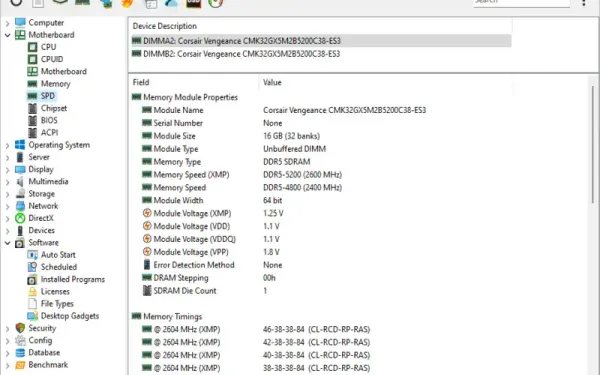
Task: Select the CPU item icon under Motherboard
Action: (33, 47)
